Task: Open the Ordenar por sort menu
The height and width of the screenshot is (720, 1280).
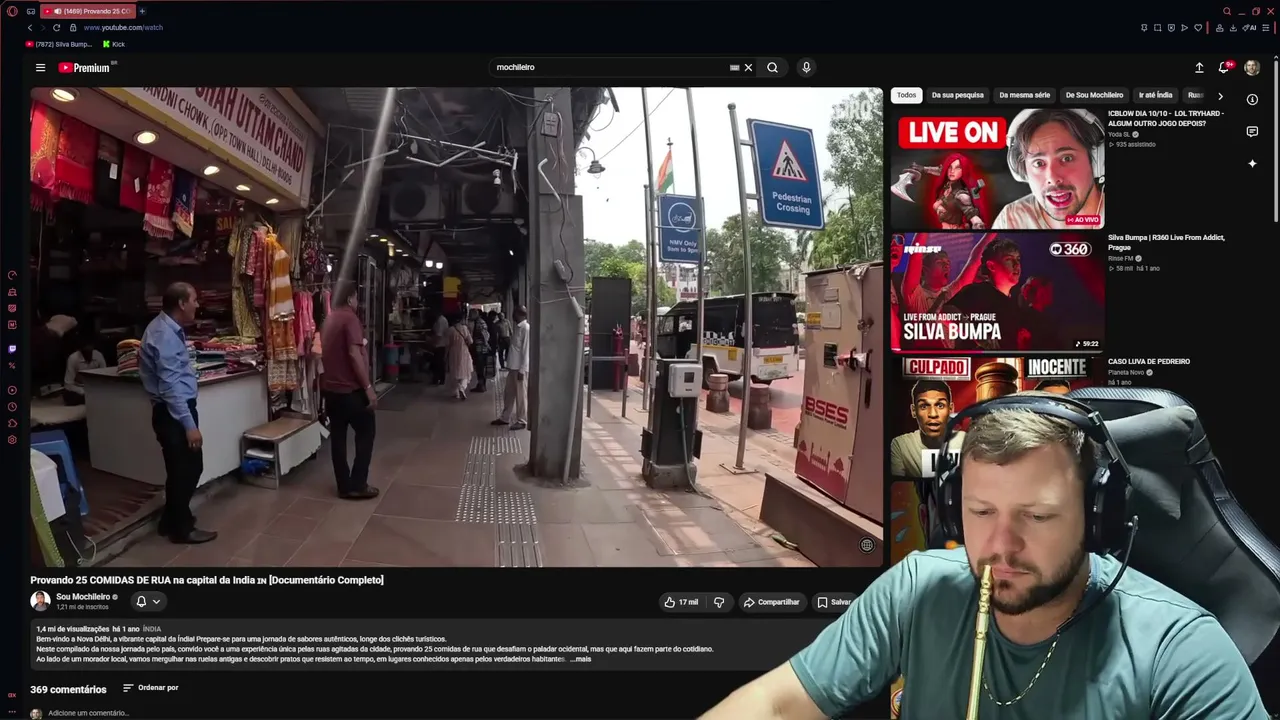Action: [151, 688]
